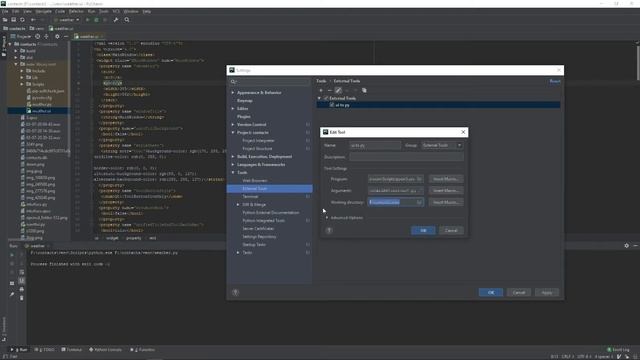Click the Open folder toolbar icon
This screenshot has width=640, height=360.
pos(5,20)
